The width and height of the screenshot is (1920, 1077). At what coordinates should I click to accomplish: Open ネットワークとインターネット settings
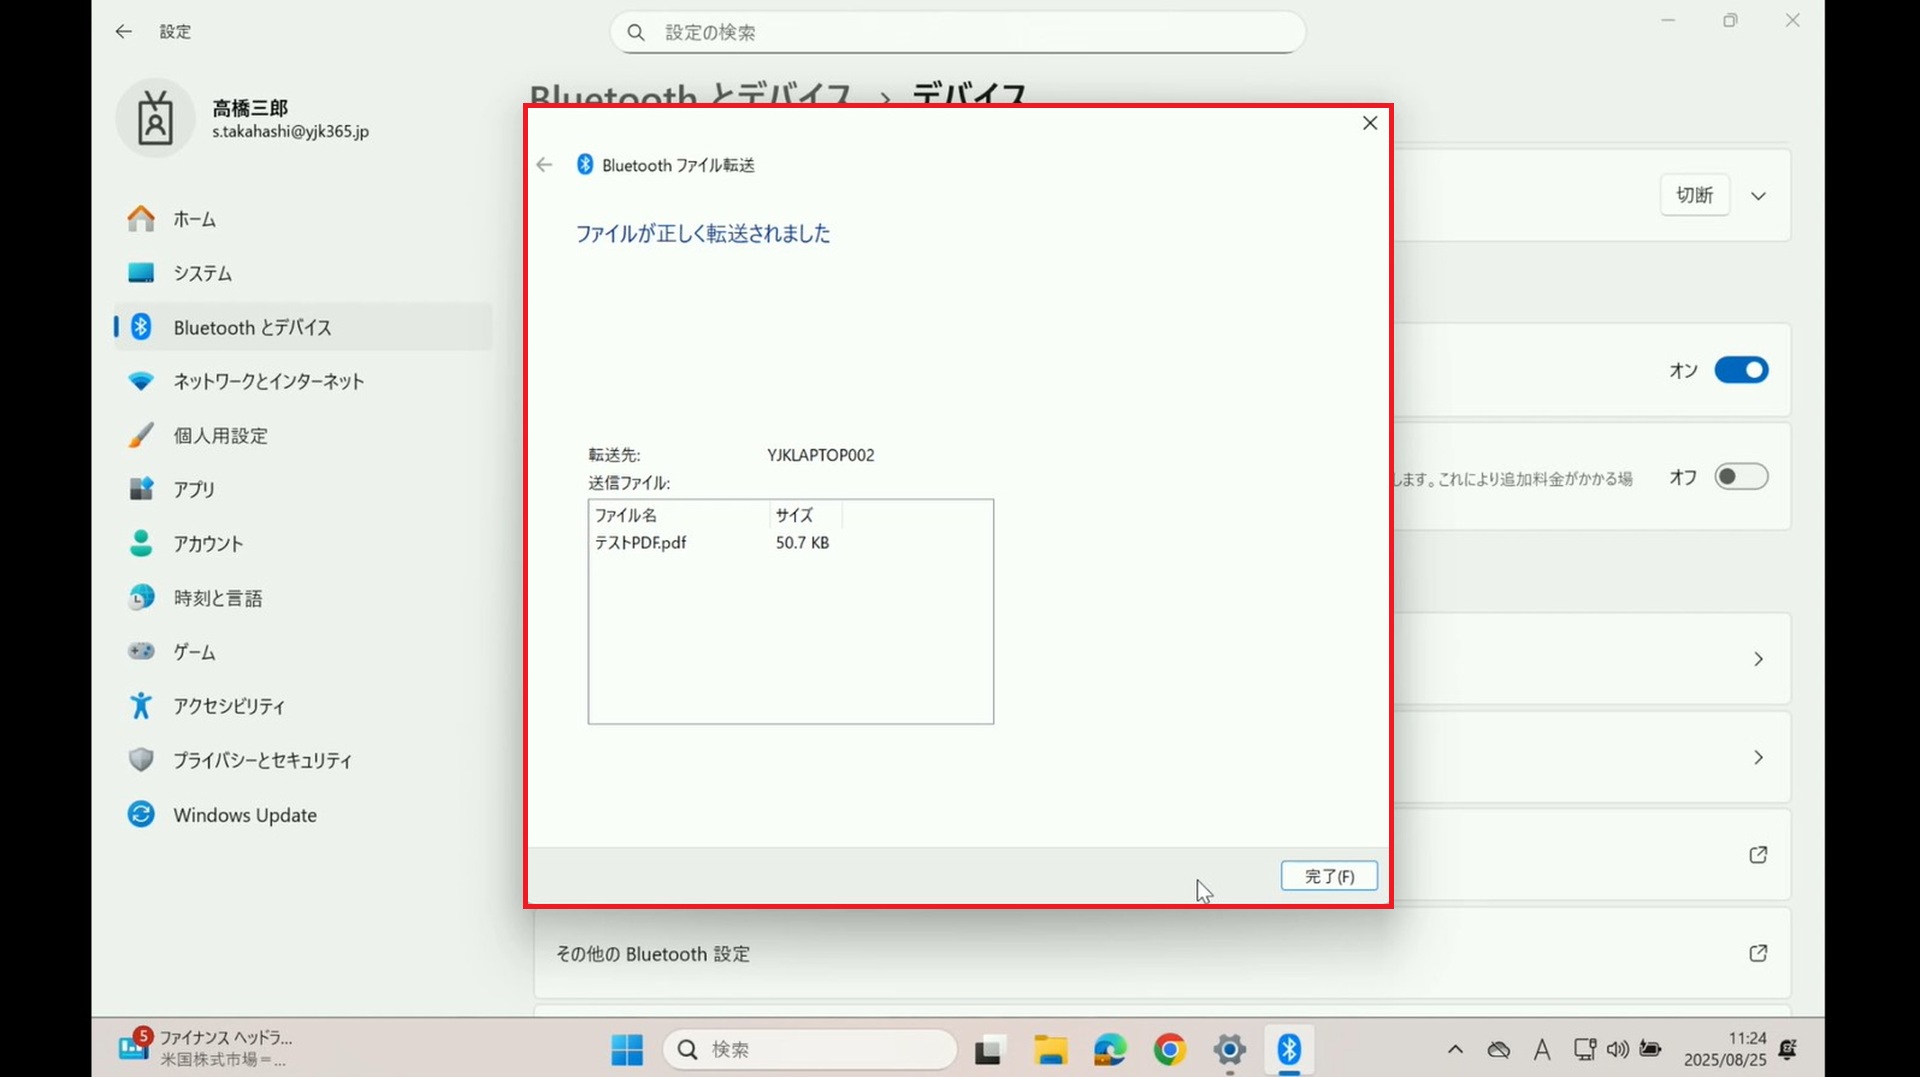[x=268, y=381]
